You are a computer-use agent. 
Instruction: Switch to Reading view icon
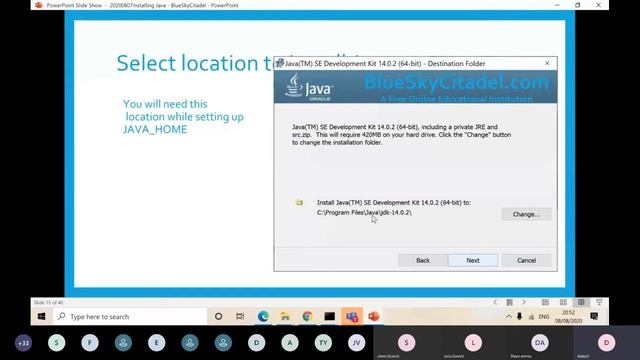pyautogui.click(x=581, y=302)
